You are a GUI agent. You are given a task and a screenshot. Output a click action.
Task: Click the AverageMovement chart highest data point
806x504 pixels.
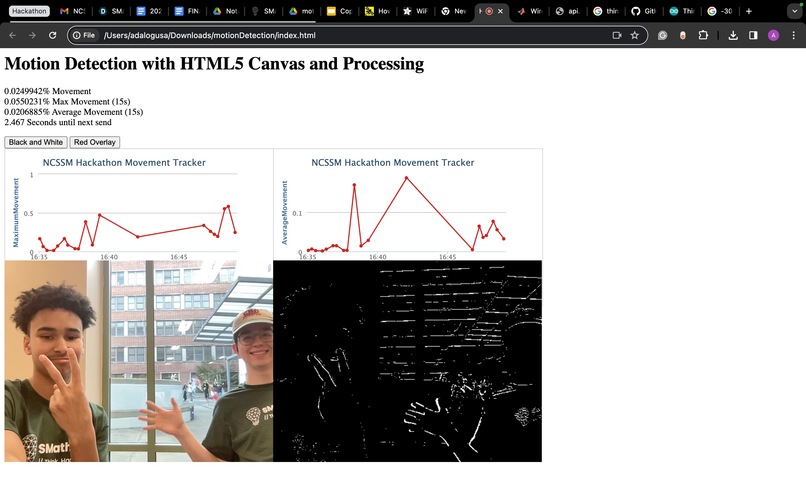pyautogui.click(x=407, y=178)
